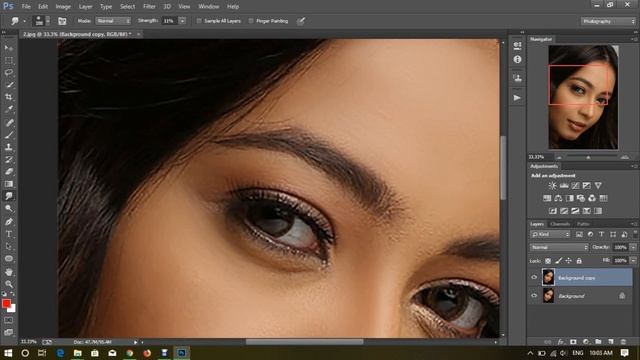Select the Crop tool
Screen dimensions: 640x360
[9, 97]
